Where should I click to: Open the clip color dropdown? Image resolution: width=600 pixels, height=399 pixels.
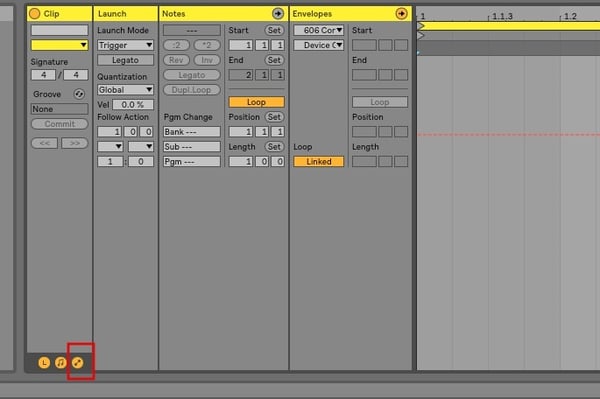click(x=59, y=45)
